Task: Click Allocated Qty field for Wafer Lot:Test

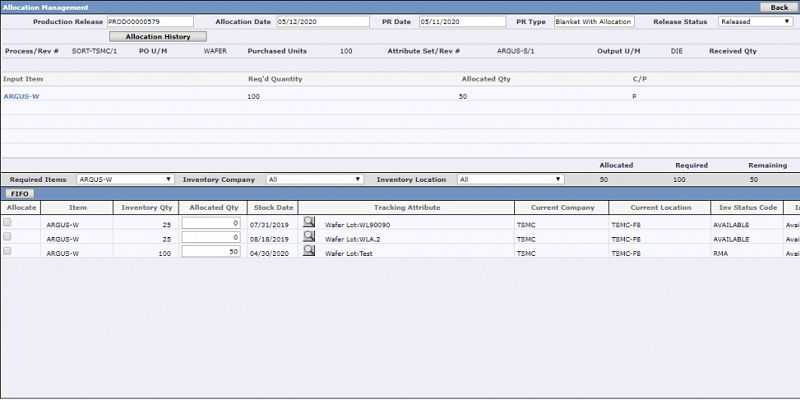Action: pos(210,252)
